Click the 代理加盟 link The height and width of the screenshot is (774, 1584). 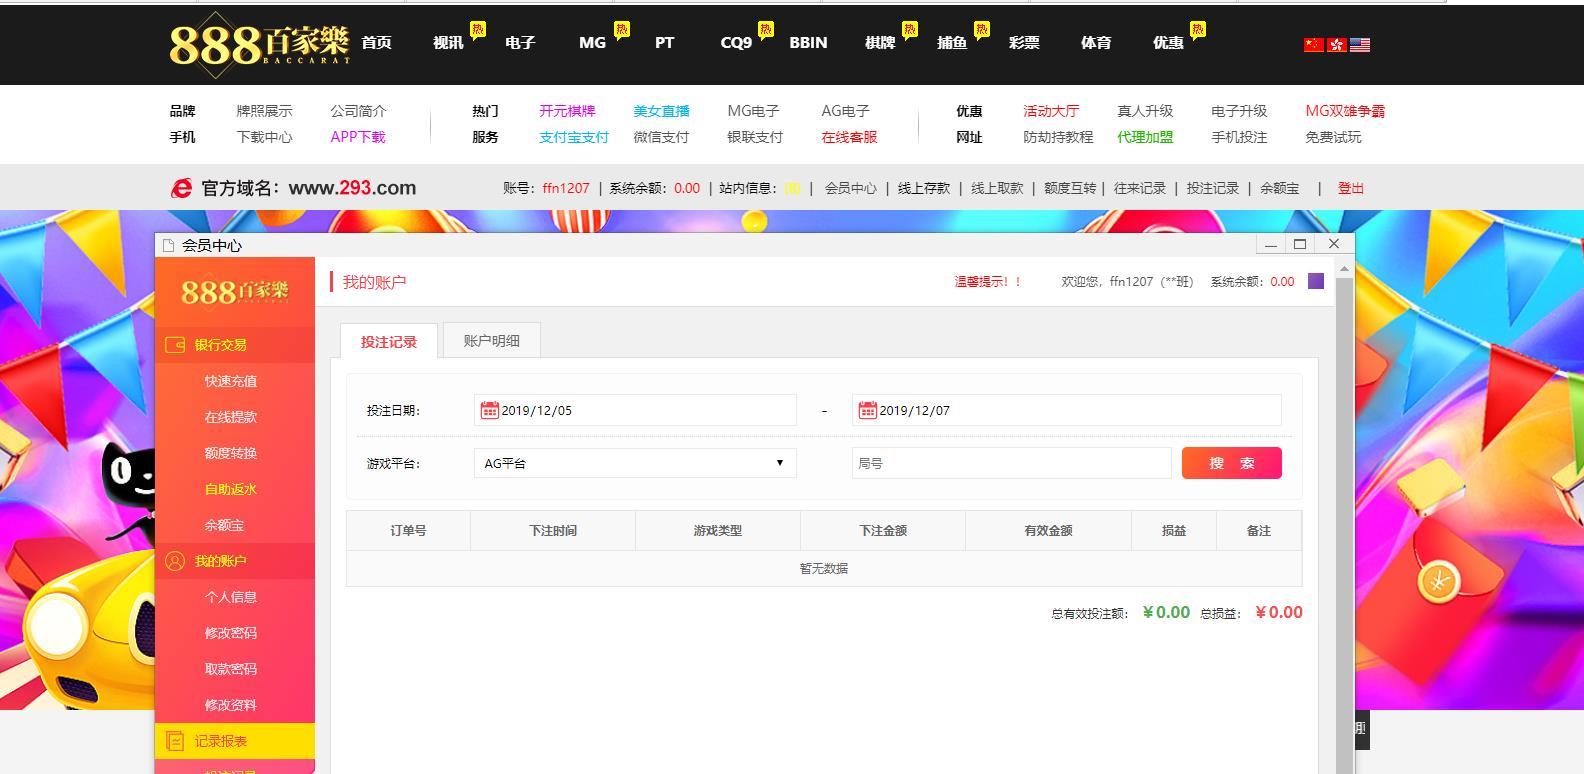pos(1145,137)
